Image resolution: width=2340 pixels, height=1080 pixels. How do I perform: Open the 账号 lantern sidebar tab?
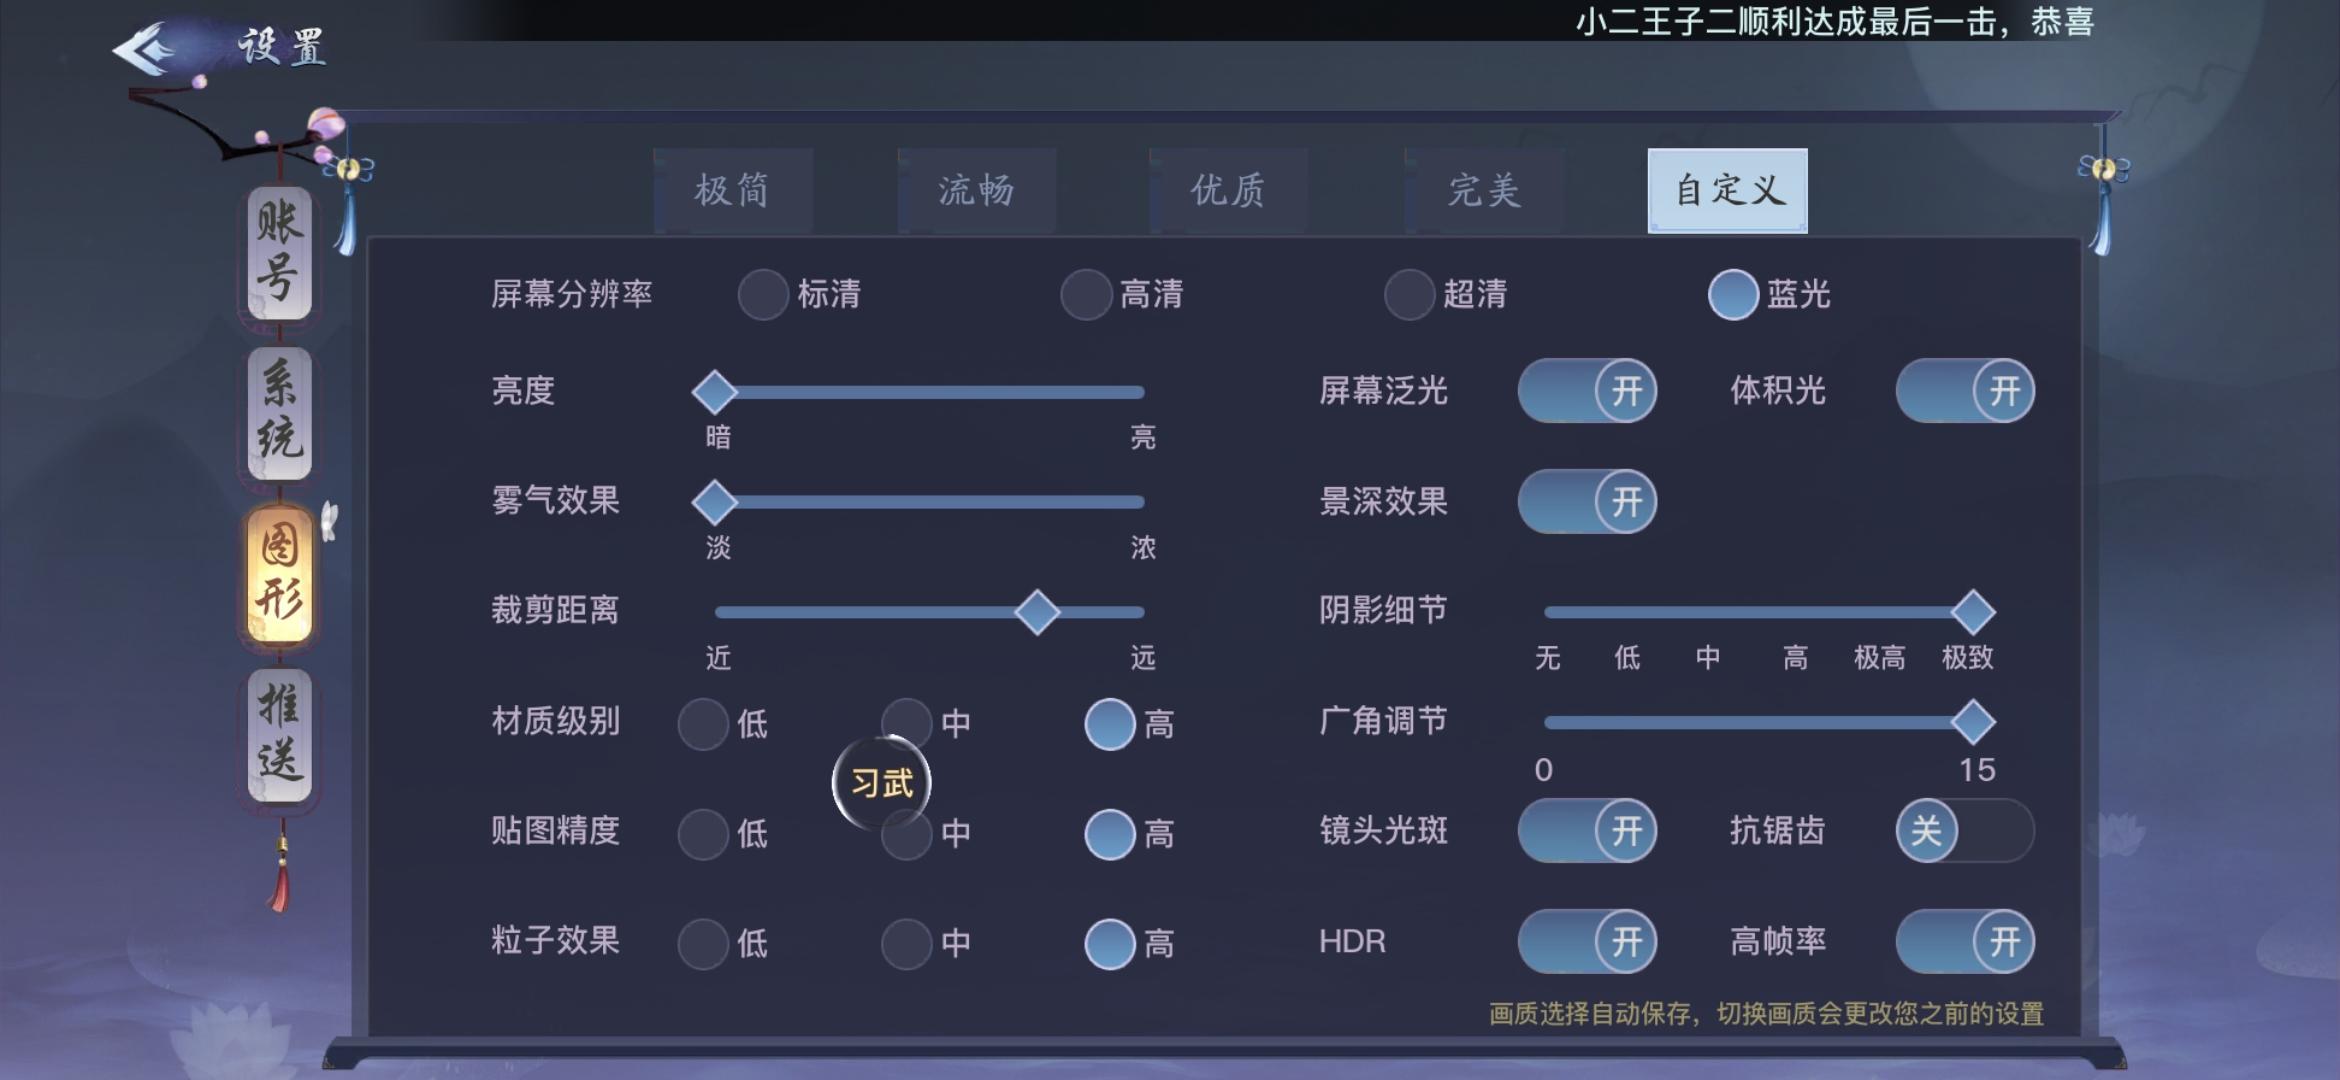click(x=279, y=252)
